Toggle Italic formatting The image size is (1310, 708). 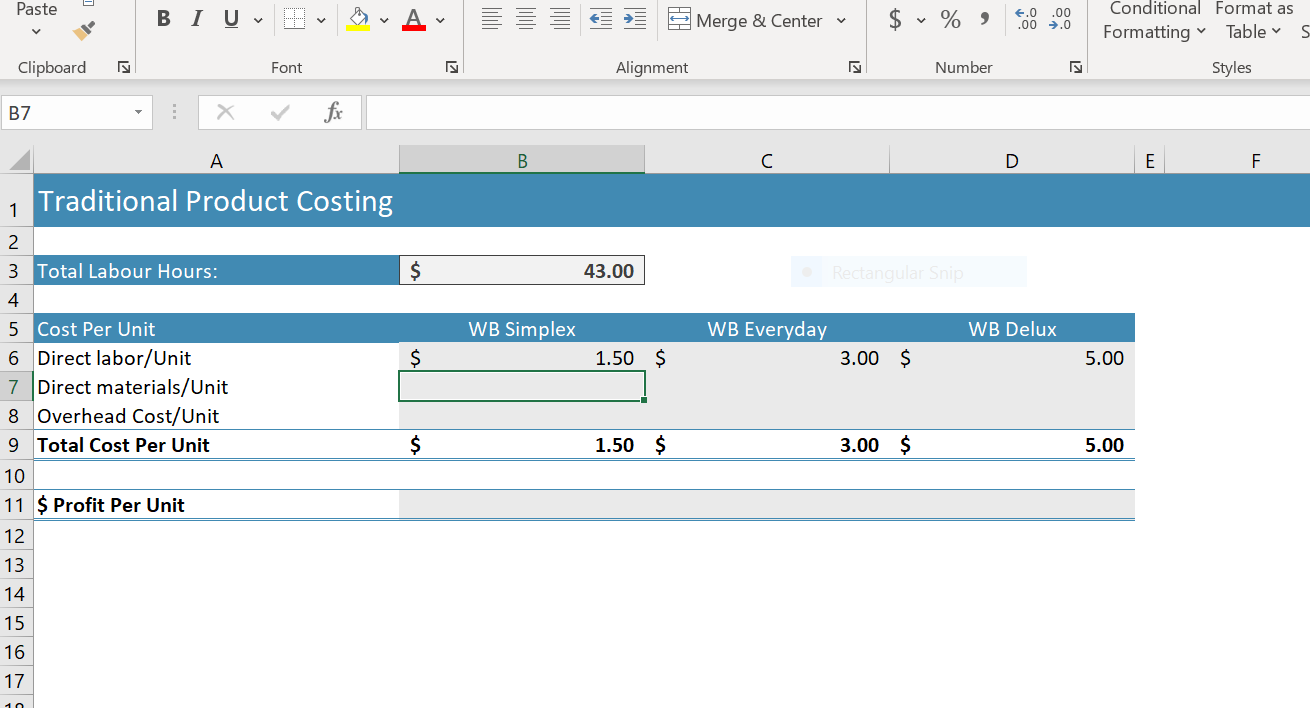pyautogui.click(x=197, y=19)
